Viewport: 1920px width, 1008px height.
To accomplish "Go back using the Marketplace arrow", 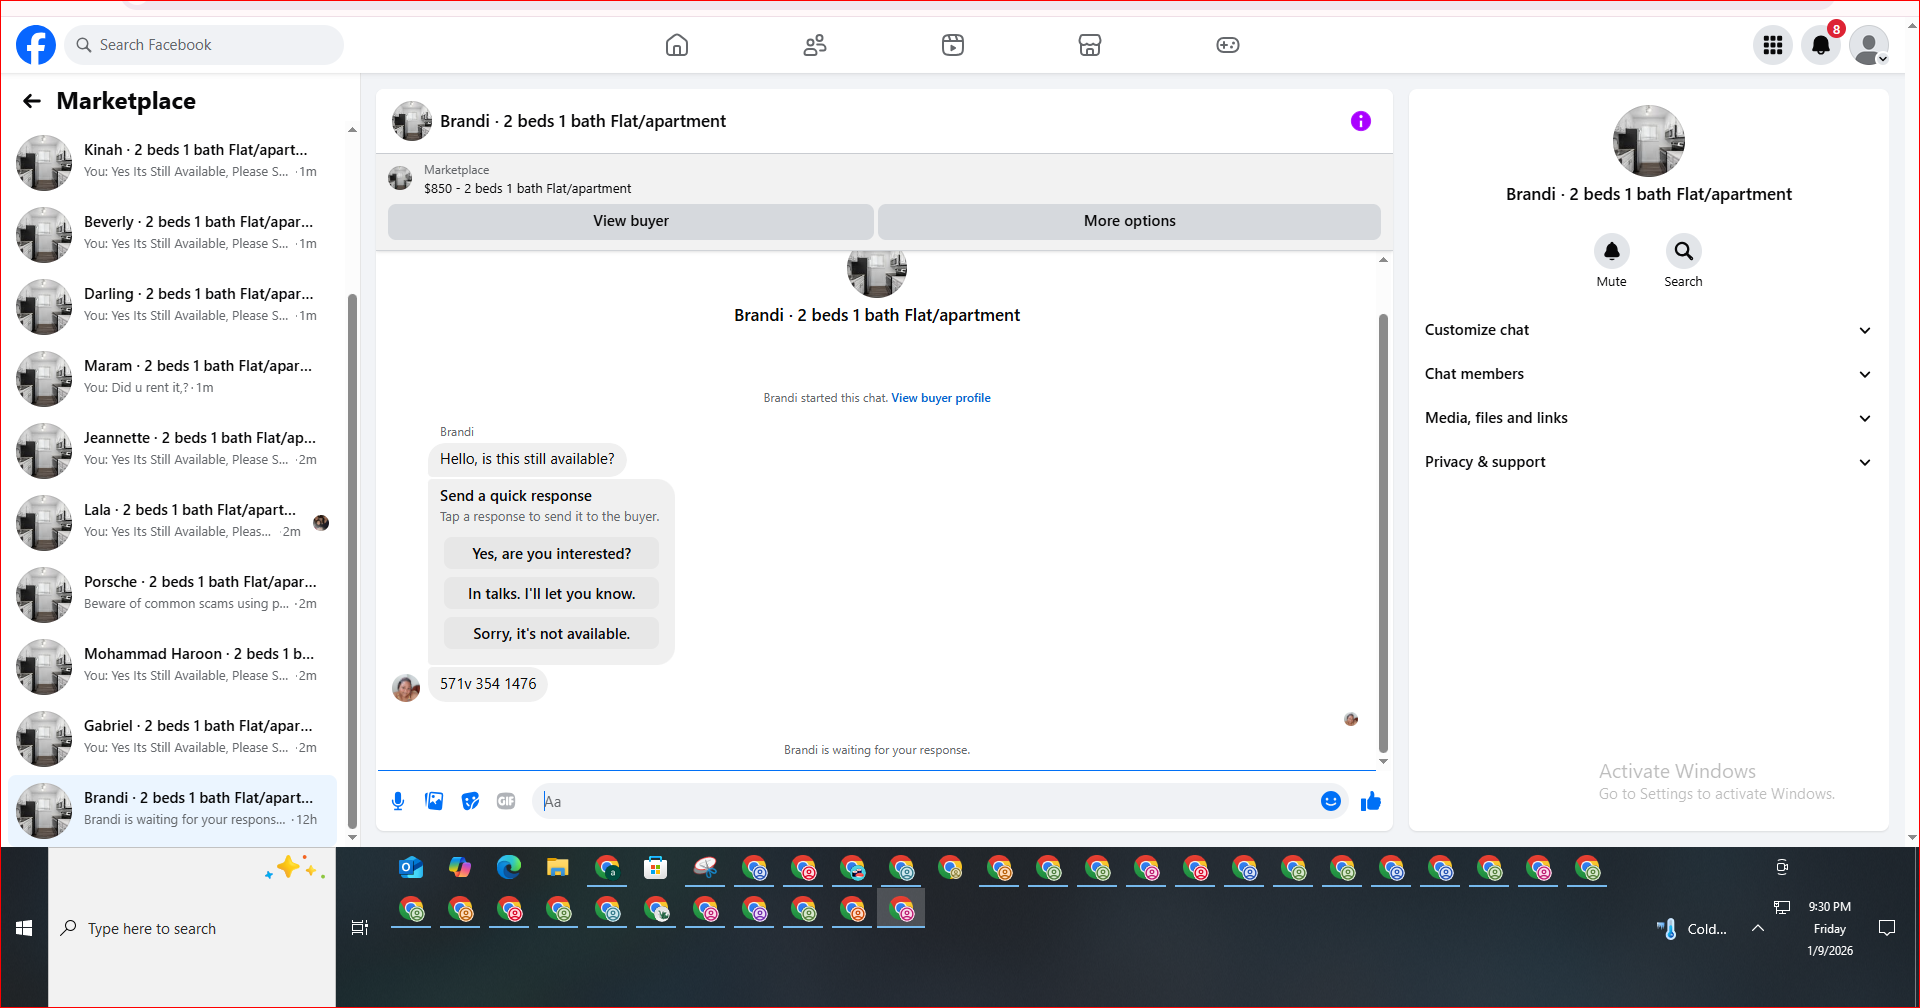I will (32, 101).
